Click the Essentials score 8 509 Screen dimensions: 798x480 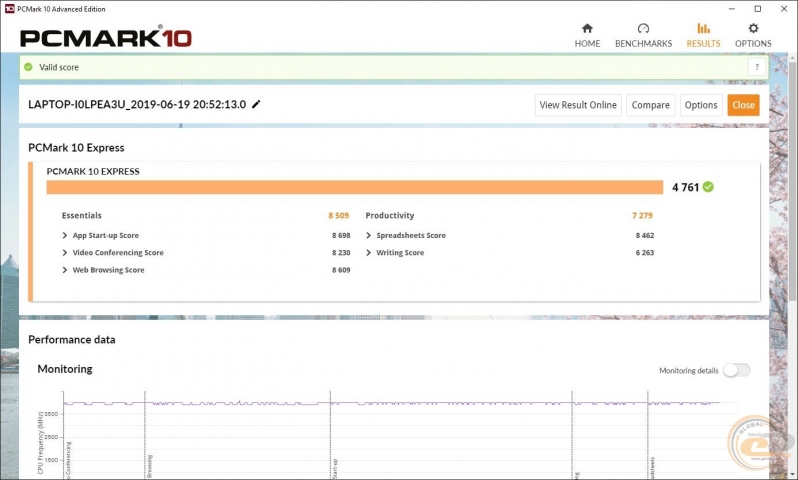[x=338, y=215]
